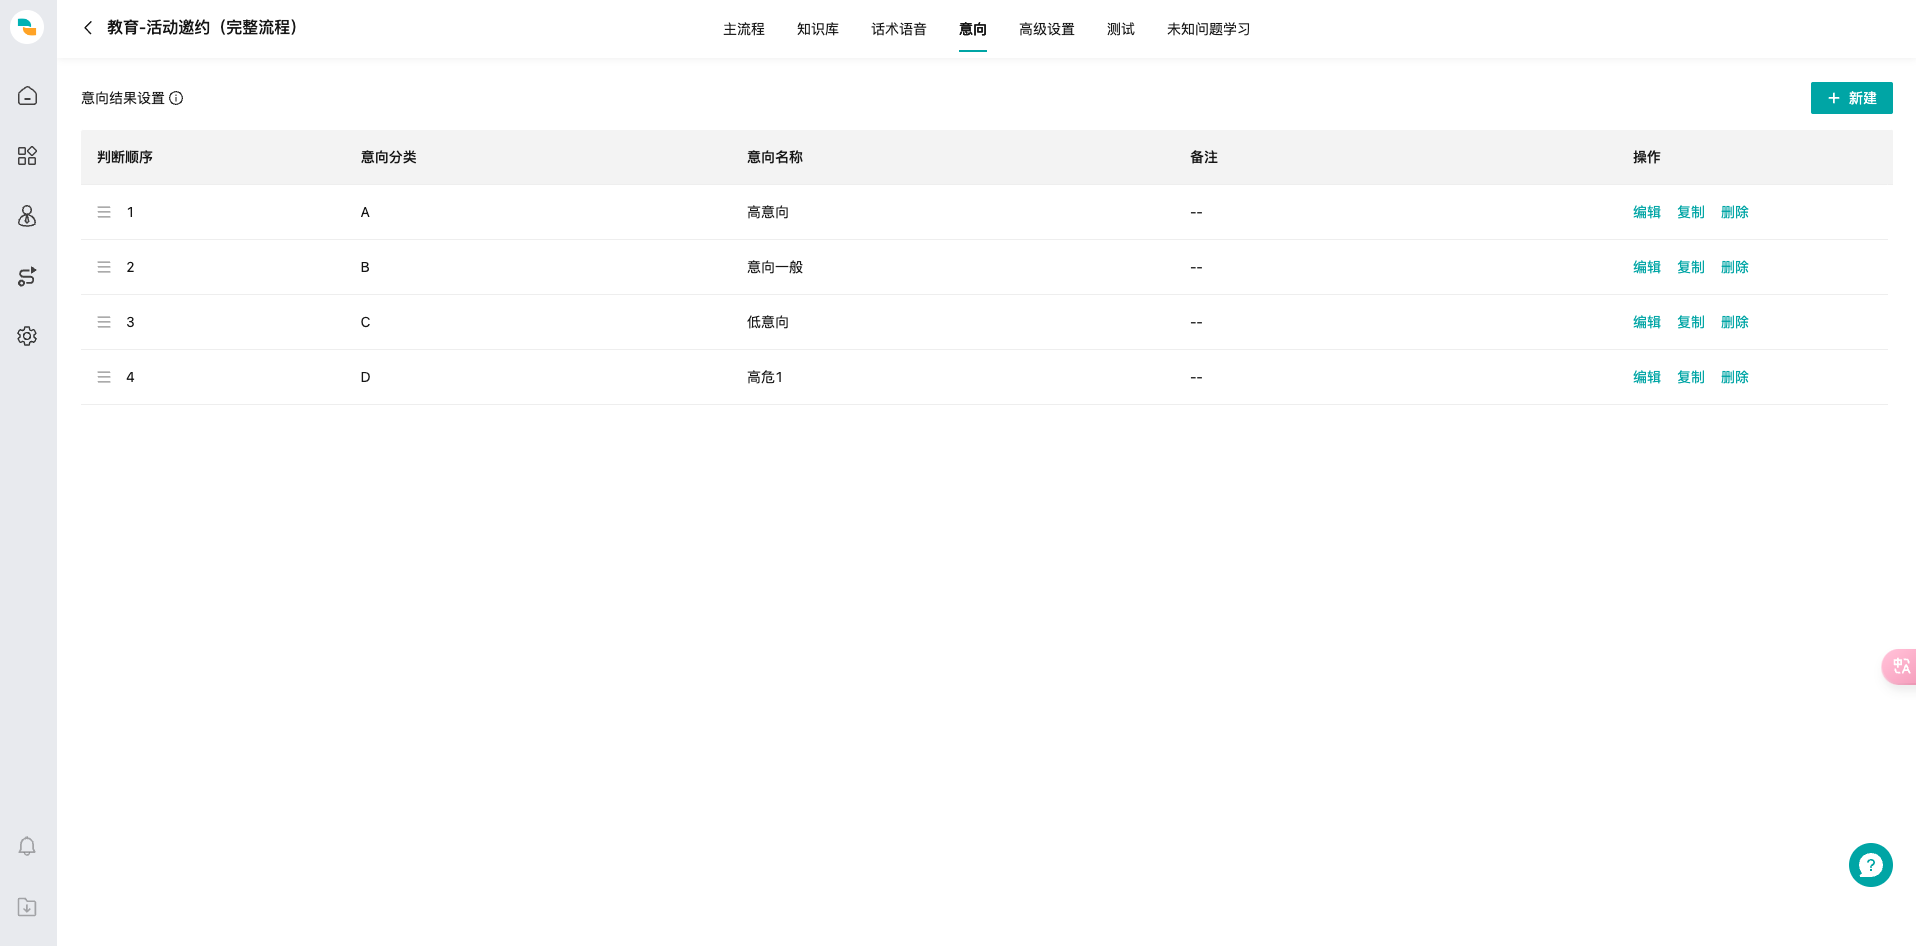
Task: Open the home icon in sidebar
Action: click(x=27, y=96)
